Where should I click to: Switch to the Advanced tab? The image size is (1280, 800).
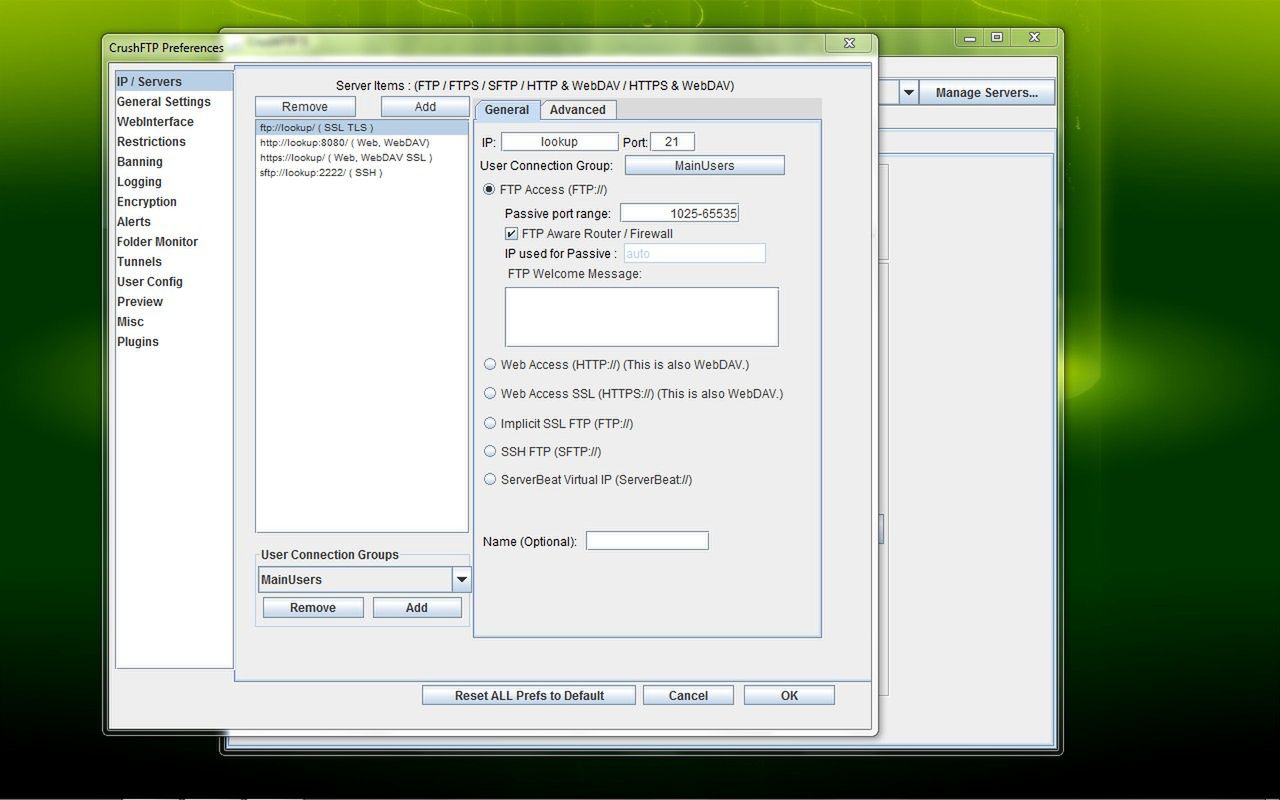(x=578, y=110)
